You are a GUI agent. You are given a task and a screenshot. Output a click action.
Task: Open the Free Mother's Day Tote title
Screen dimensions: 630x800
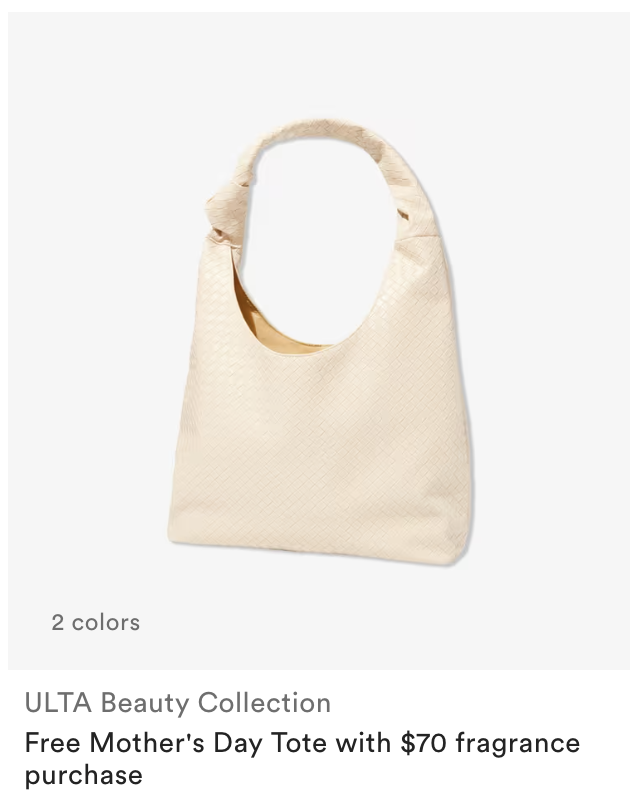tap(302, 758)
